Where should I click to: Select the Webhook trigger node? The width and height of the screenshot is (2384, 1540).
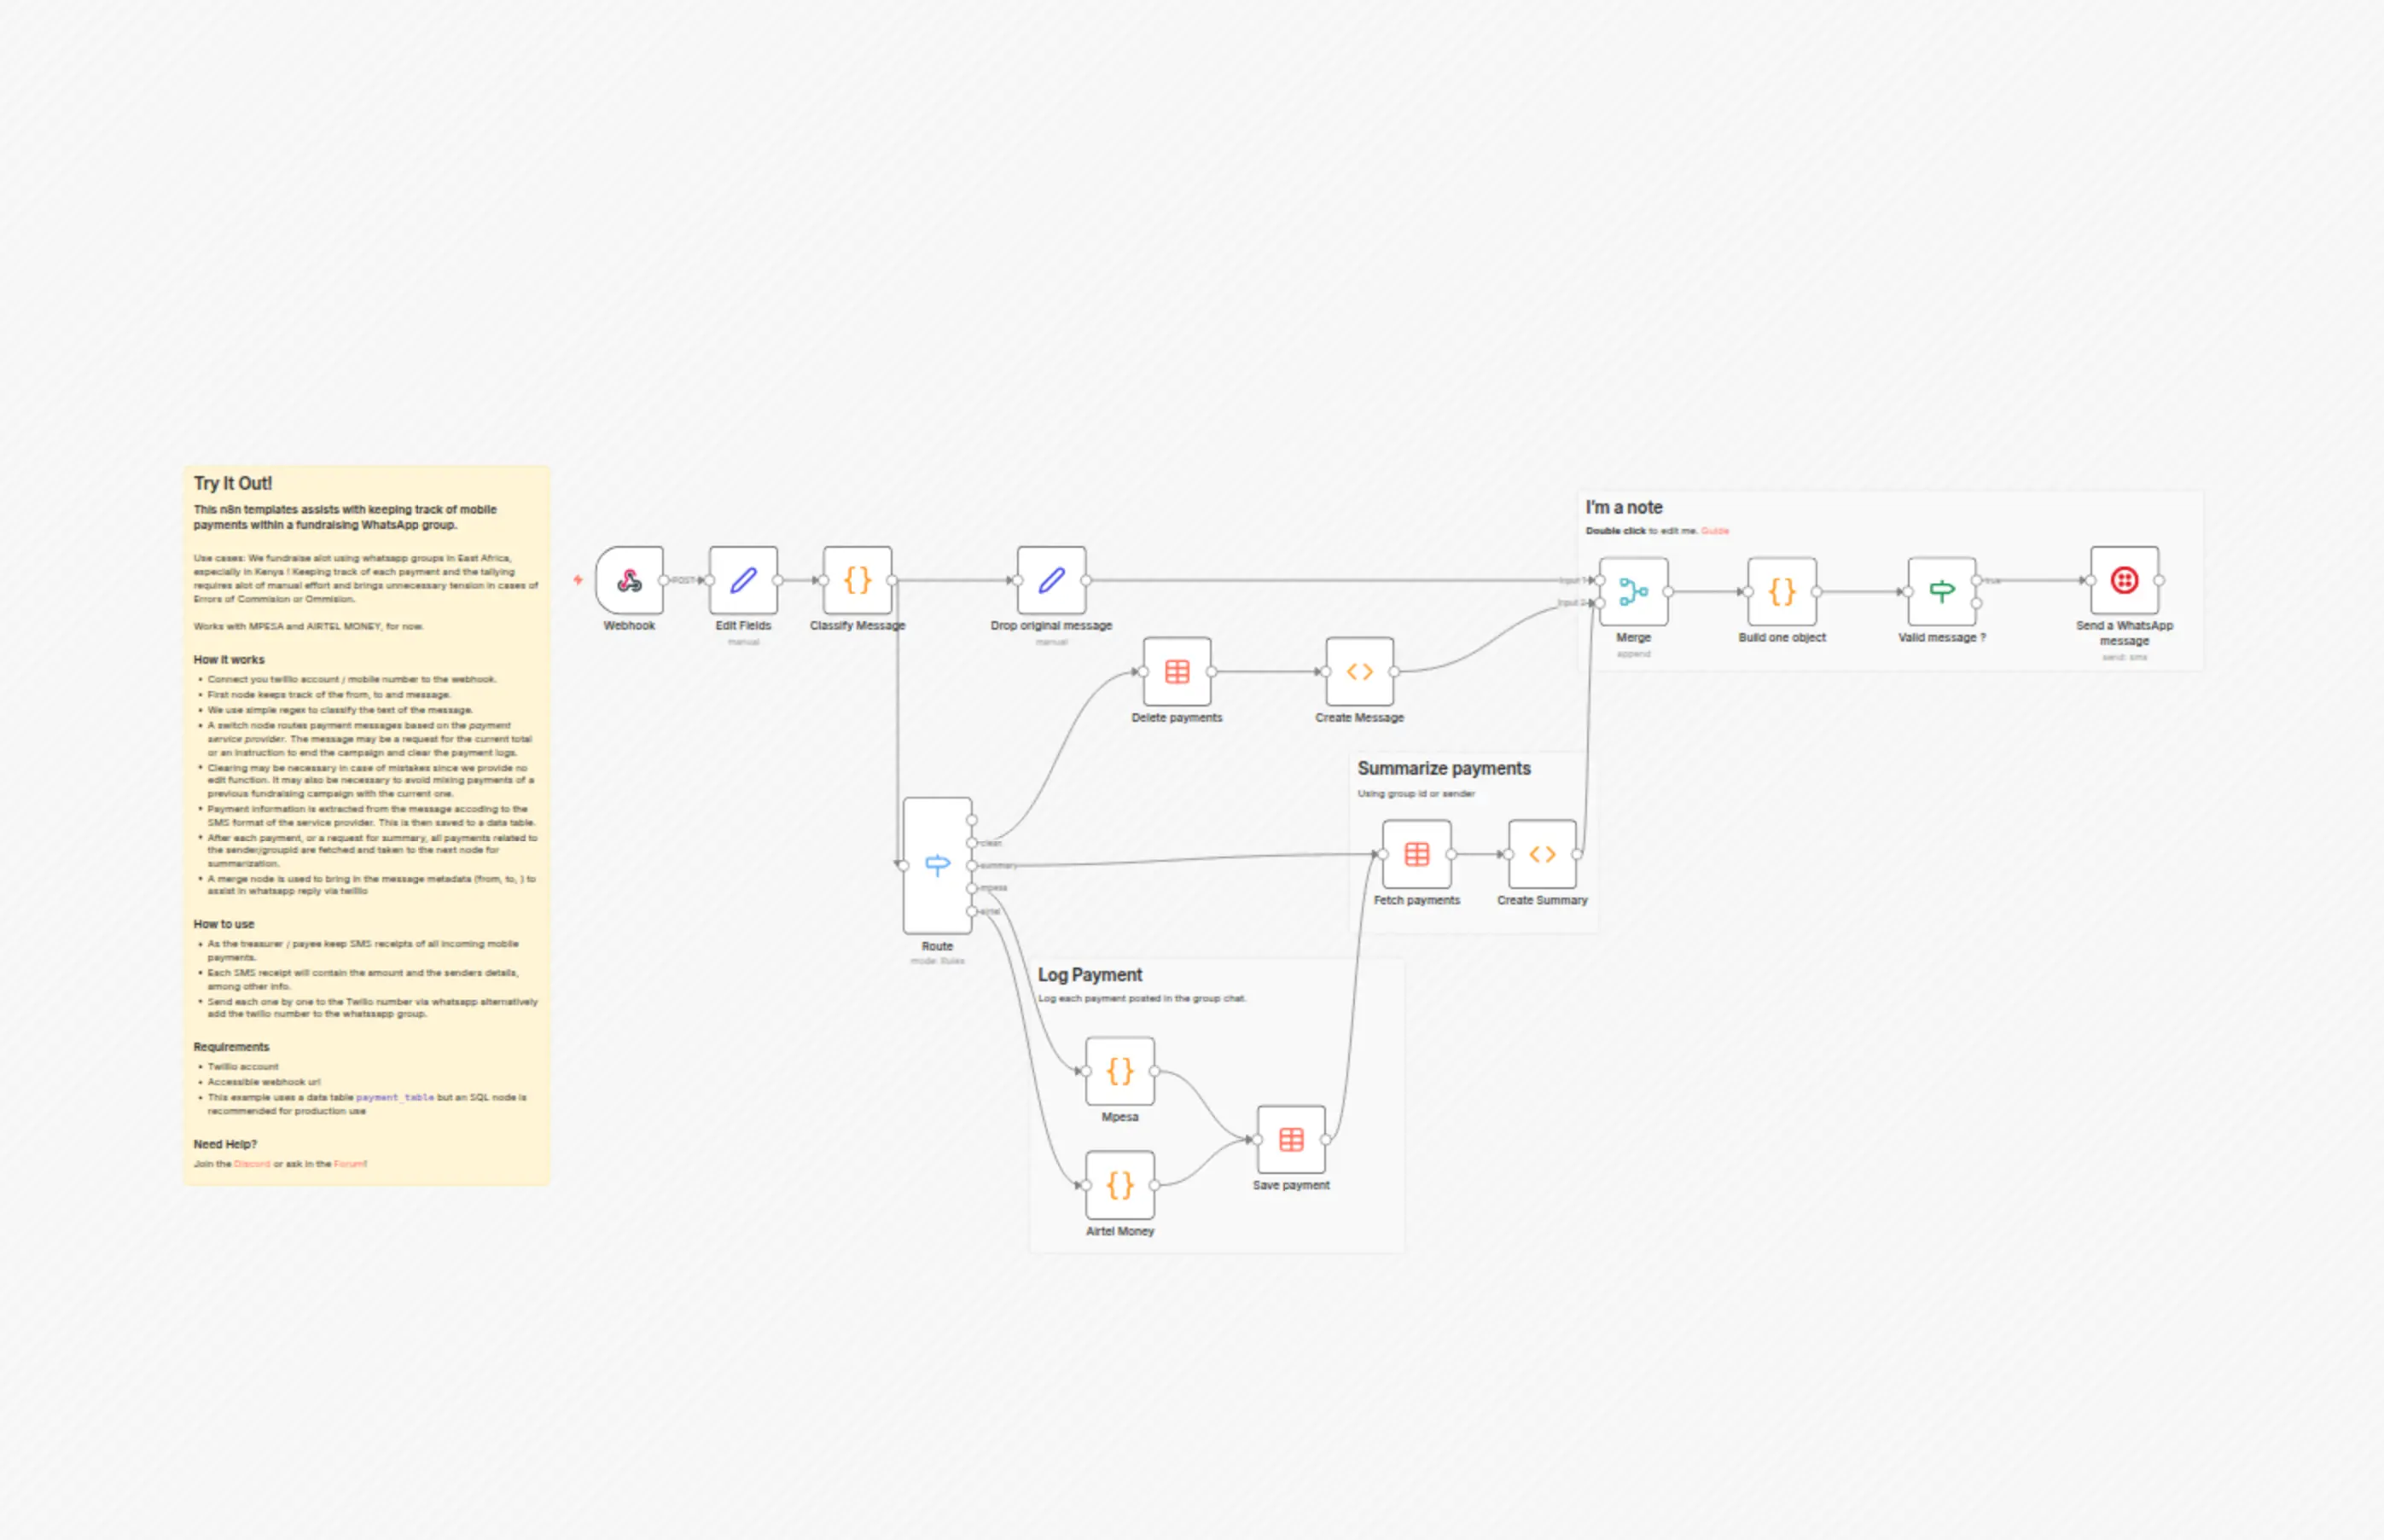[x=629, y=580]
